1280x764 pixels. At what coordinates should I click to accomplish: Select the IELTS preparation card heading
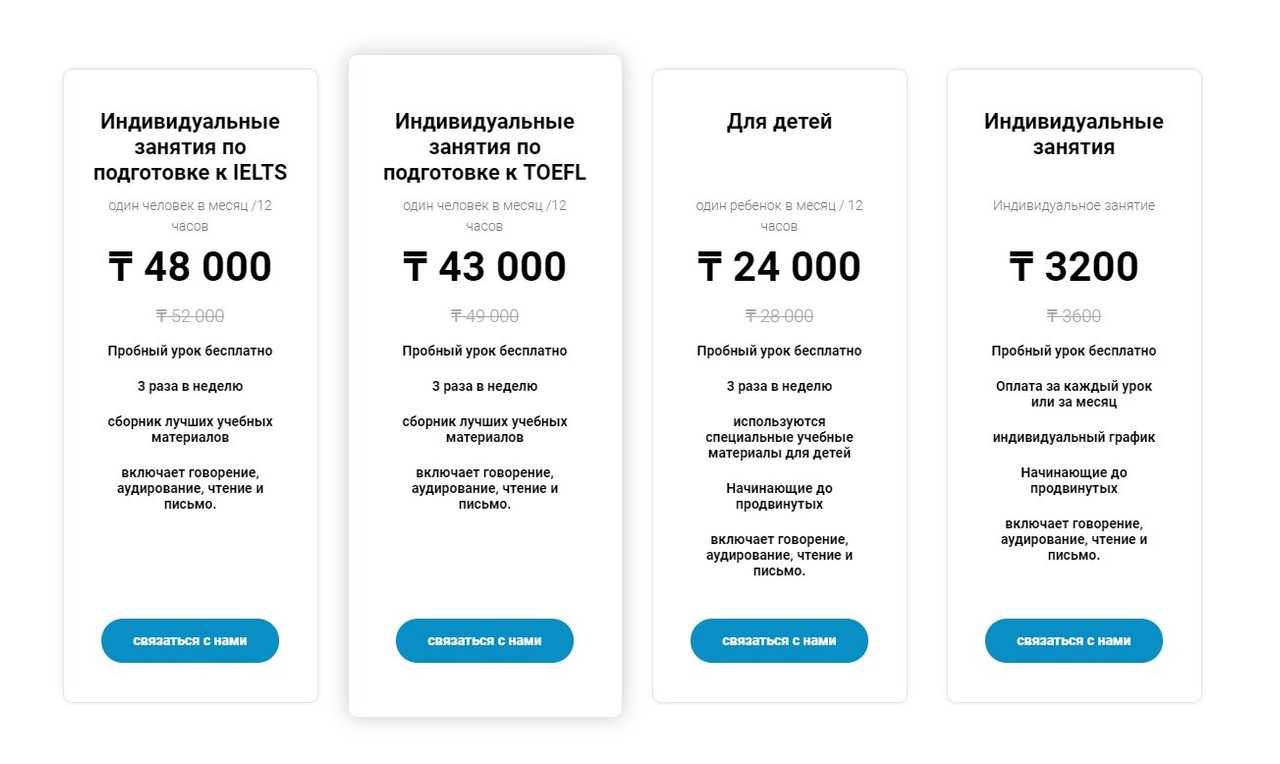pos(190,147)
